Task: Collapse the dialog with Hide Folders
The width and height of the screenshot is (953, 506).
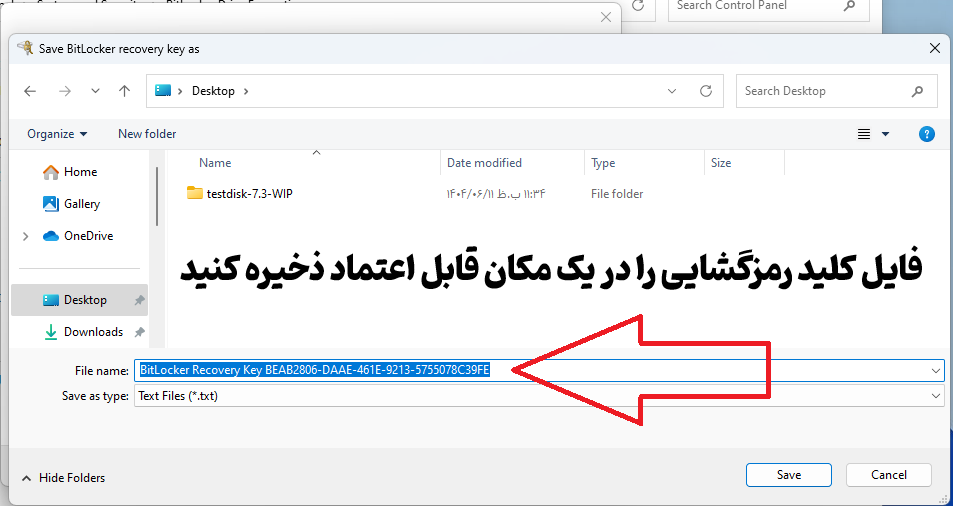Action: 62,478
